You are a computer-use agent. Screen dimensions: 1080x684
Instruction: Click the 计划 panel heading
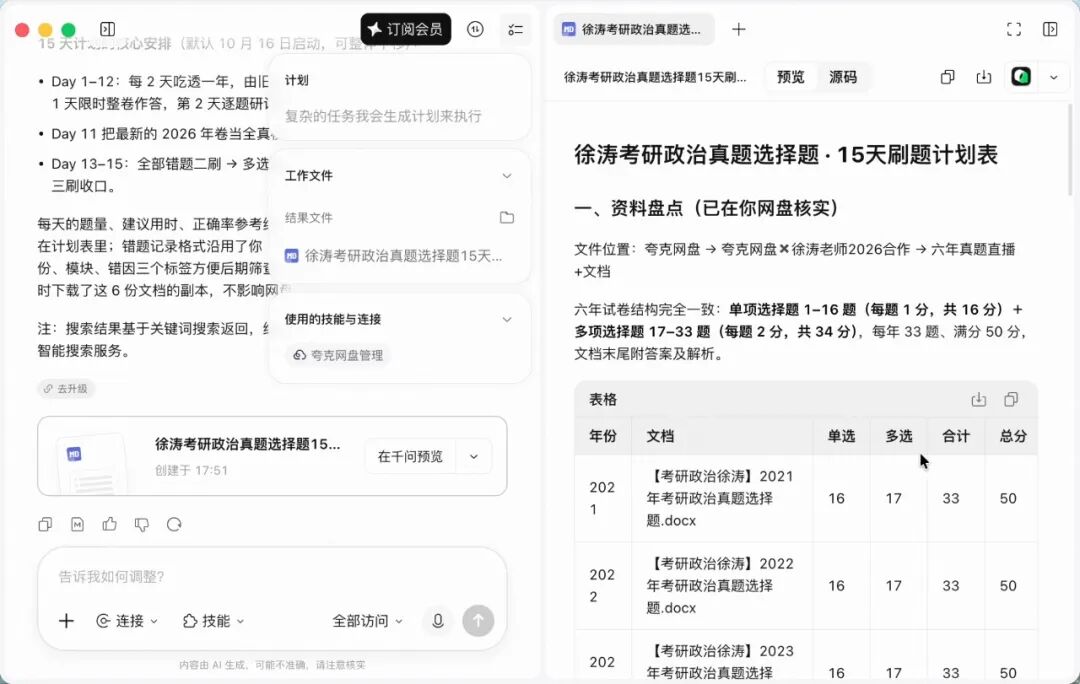pos(297,81)
